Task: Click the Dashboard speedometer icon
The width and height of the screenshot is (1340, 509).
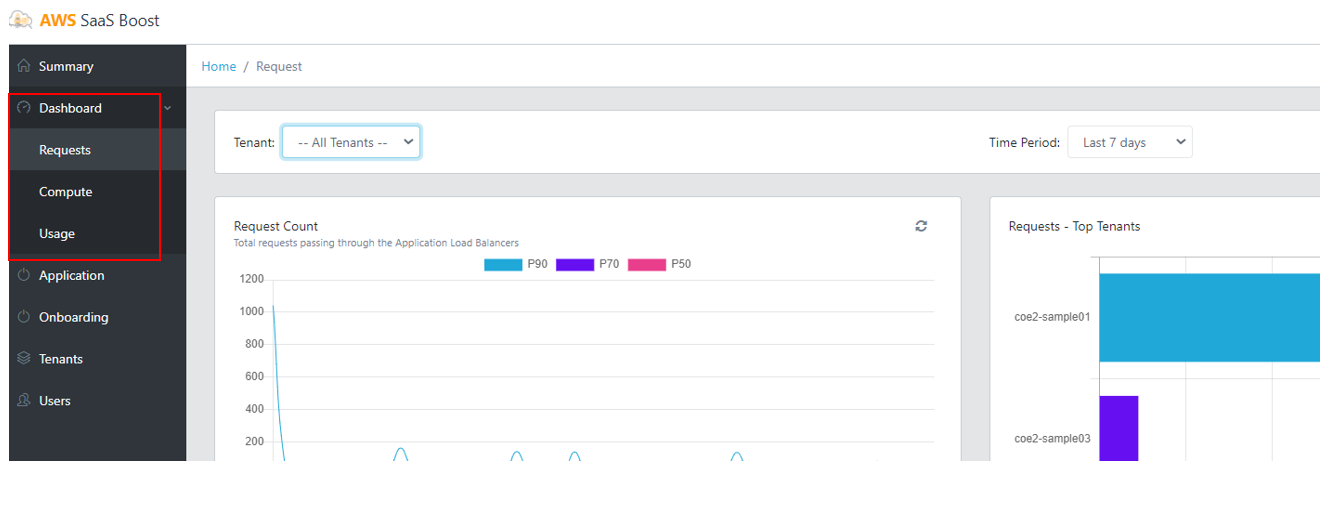Action: coord(24,108)
